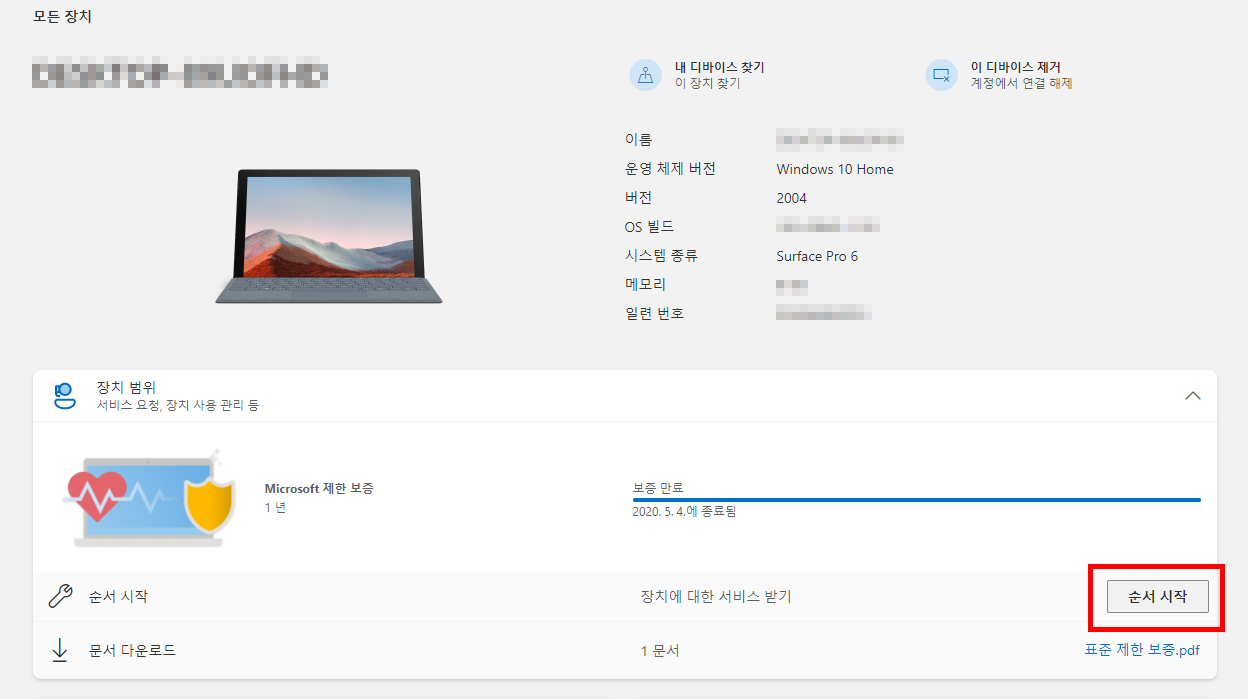1248x699 pixels.
Task: Click the 메모리 label
Action: click(x=645, y=285)
